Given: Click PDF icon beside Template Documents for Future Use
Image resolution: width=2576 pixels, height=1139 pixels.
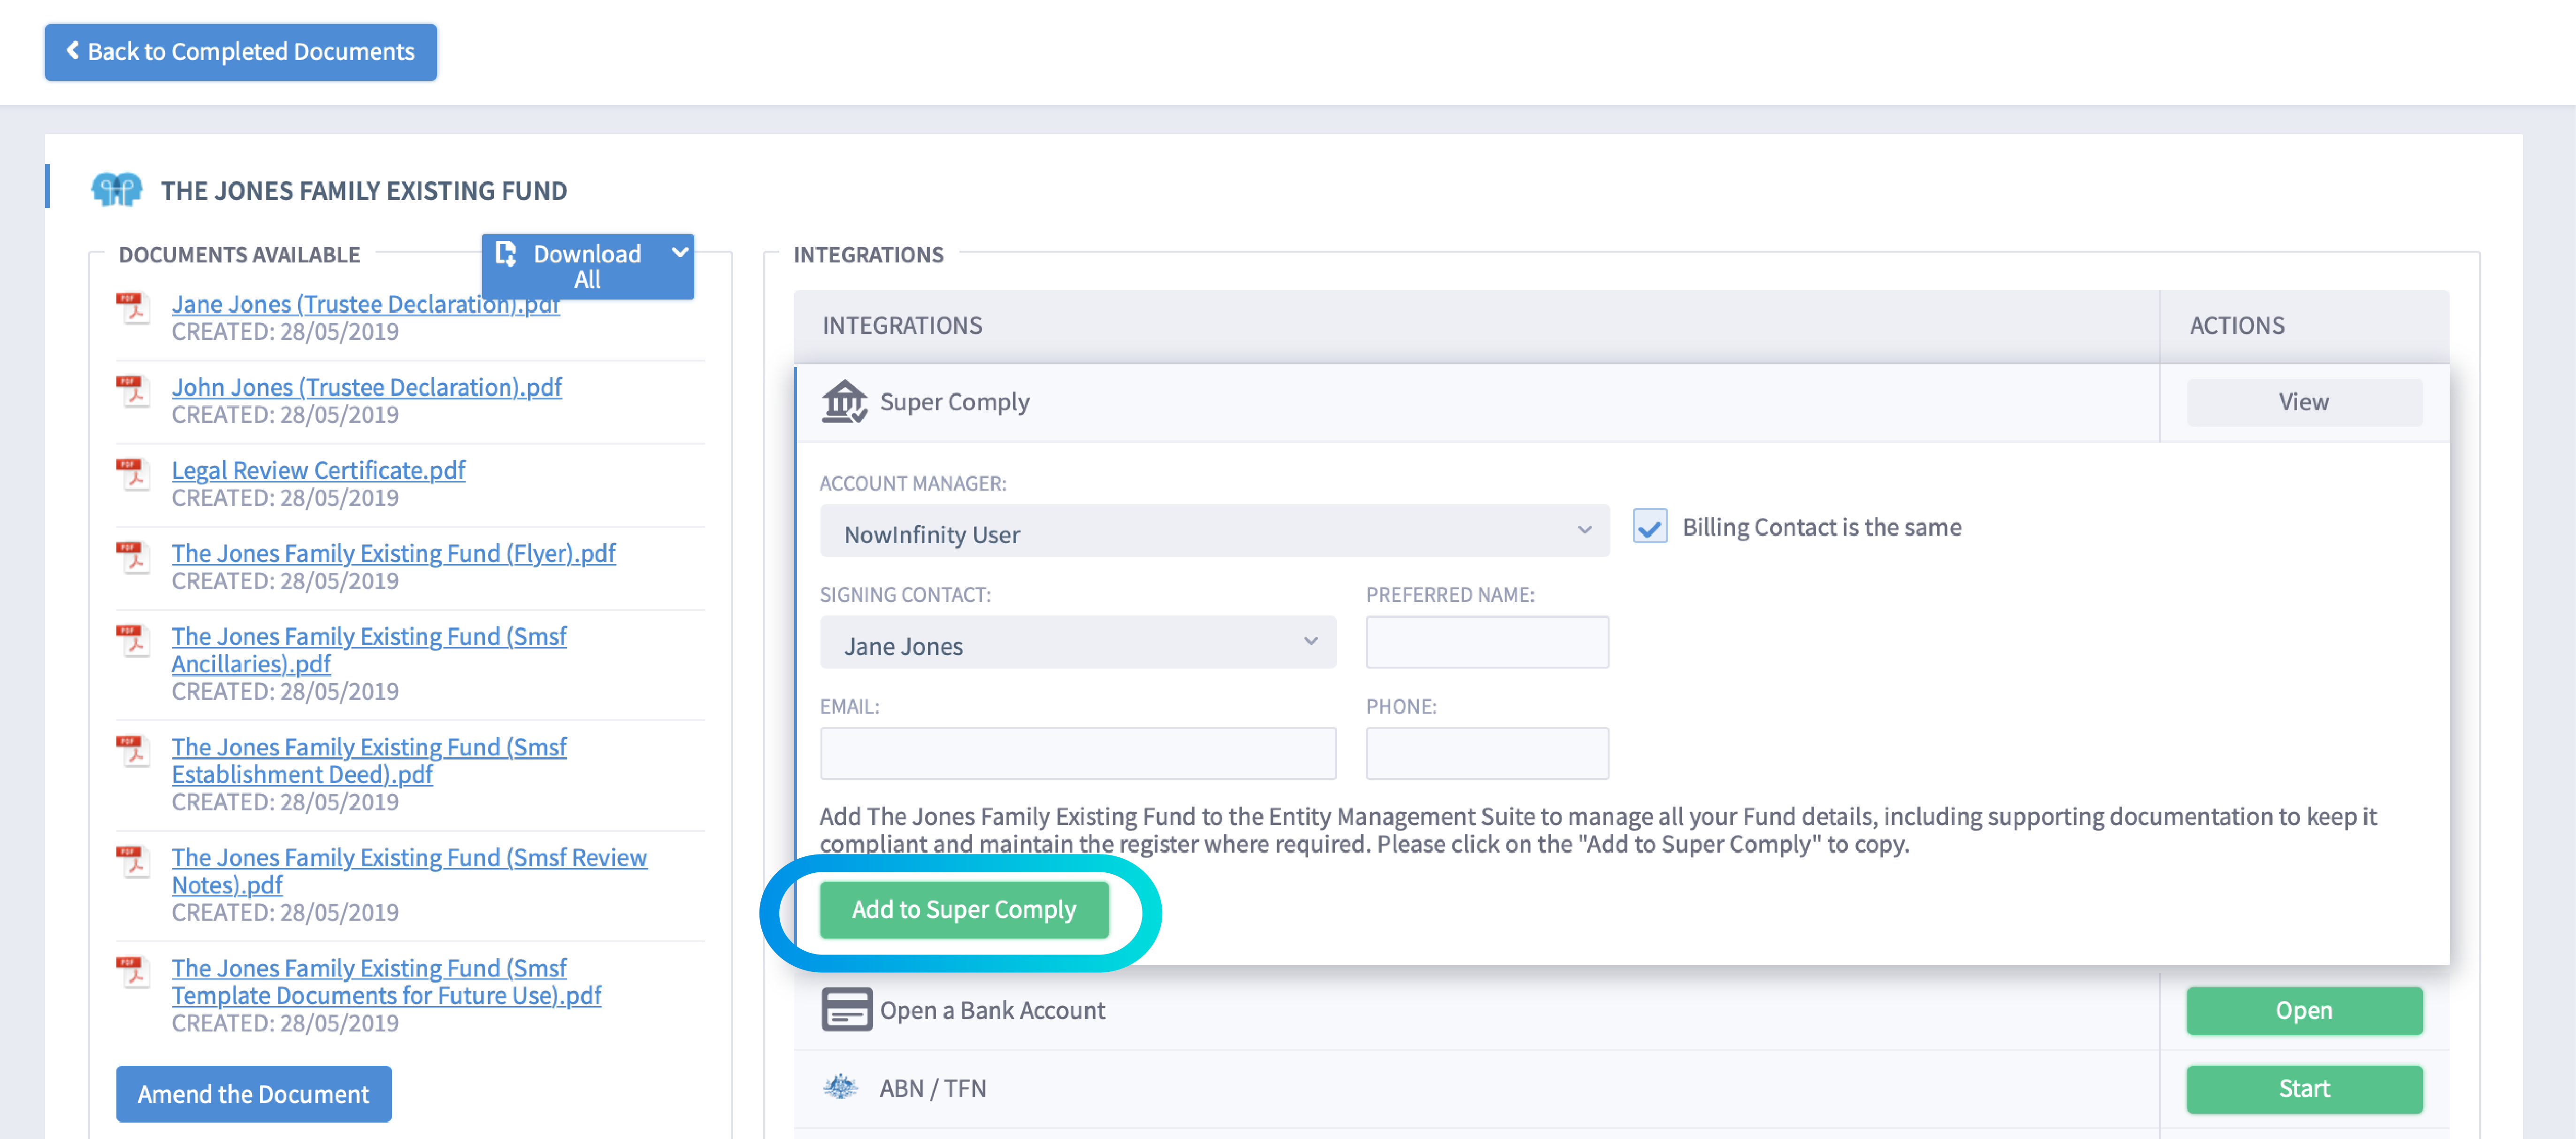Looking at the screenshot, I should tap(133, 972).
